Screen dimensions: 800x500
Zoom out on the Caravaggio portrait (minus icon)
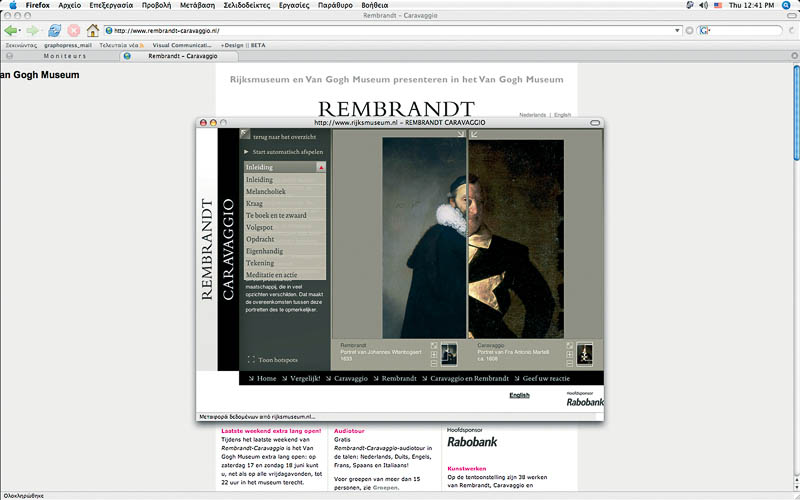pyautogui.click(x=569, y=363)
